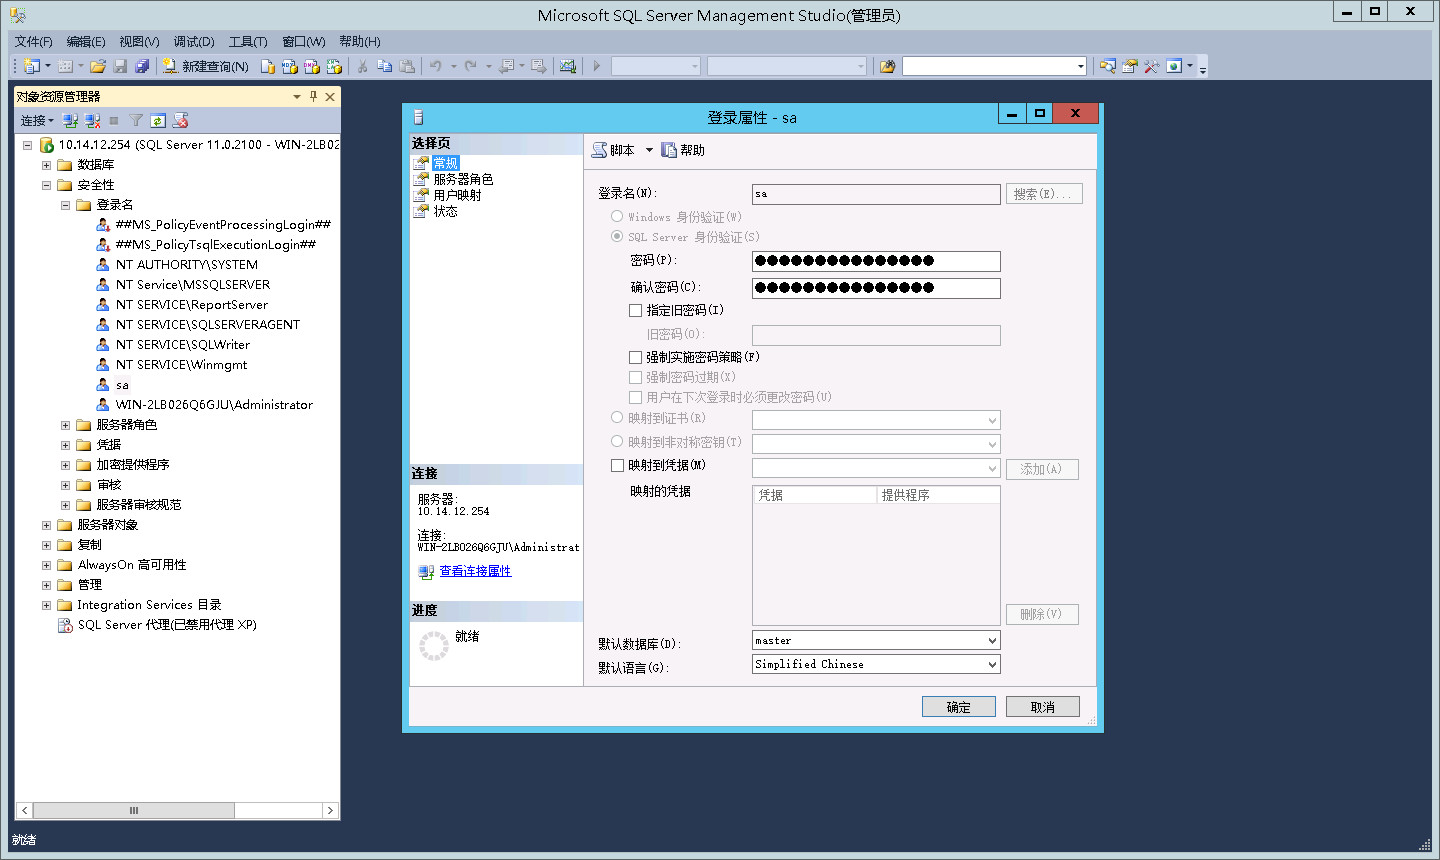Click the Cut scissors icon
Image resolution: width=1440 pixels, height=860 pixels.
362,66
